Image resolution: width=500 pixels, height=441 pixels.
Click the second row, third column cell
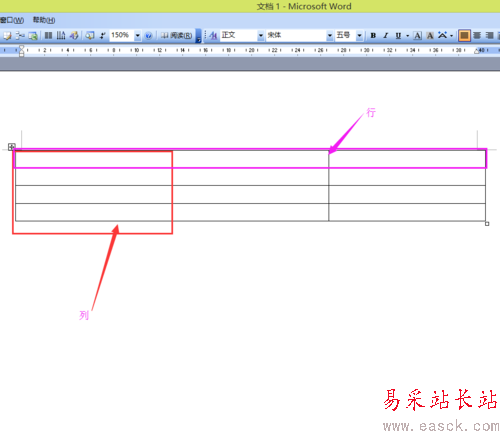tap(407, 177)
